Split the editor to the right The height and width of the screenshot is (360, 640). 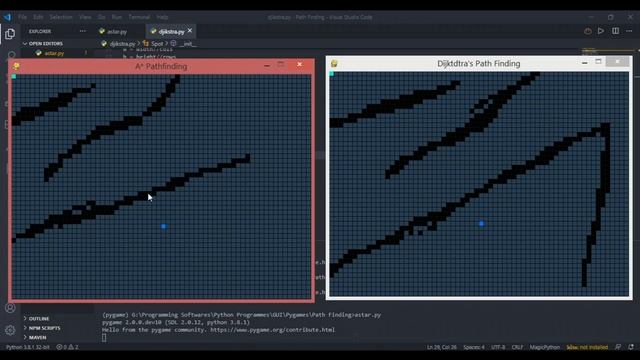pos(616,31)
